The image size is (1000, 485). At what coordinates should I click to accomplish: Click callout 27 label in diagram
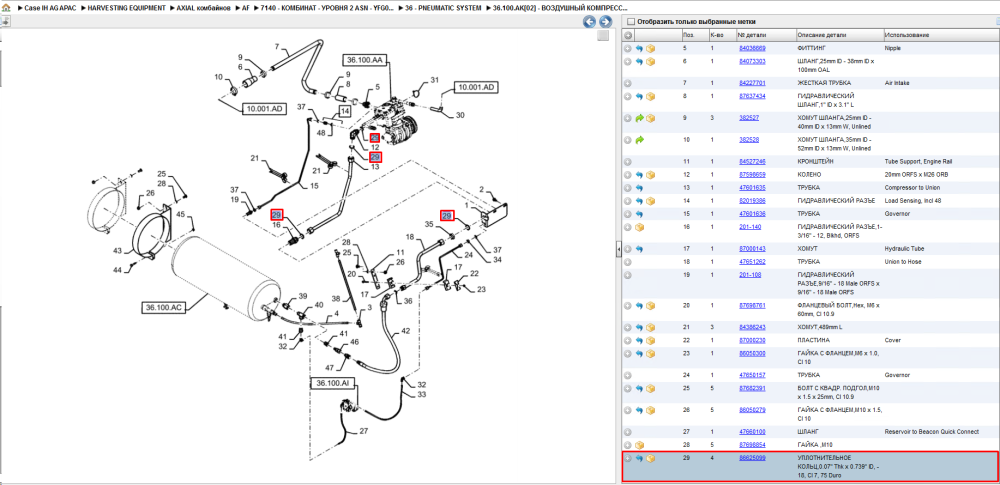[x=364, y=431]
